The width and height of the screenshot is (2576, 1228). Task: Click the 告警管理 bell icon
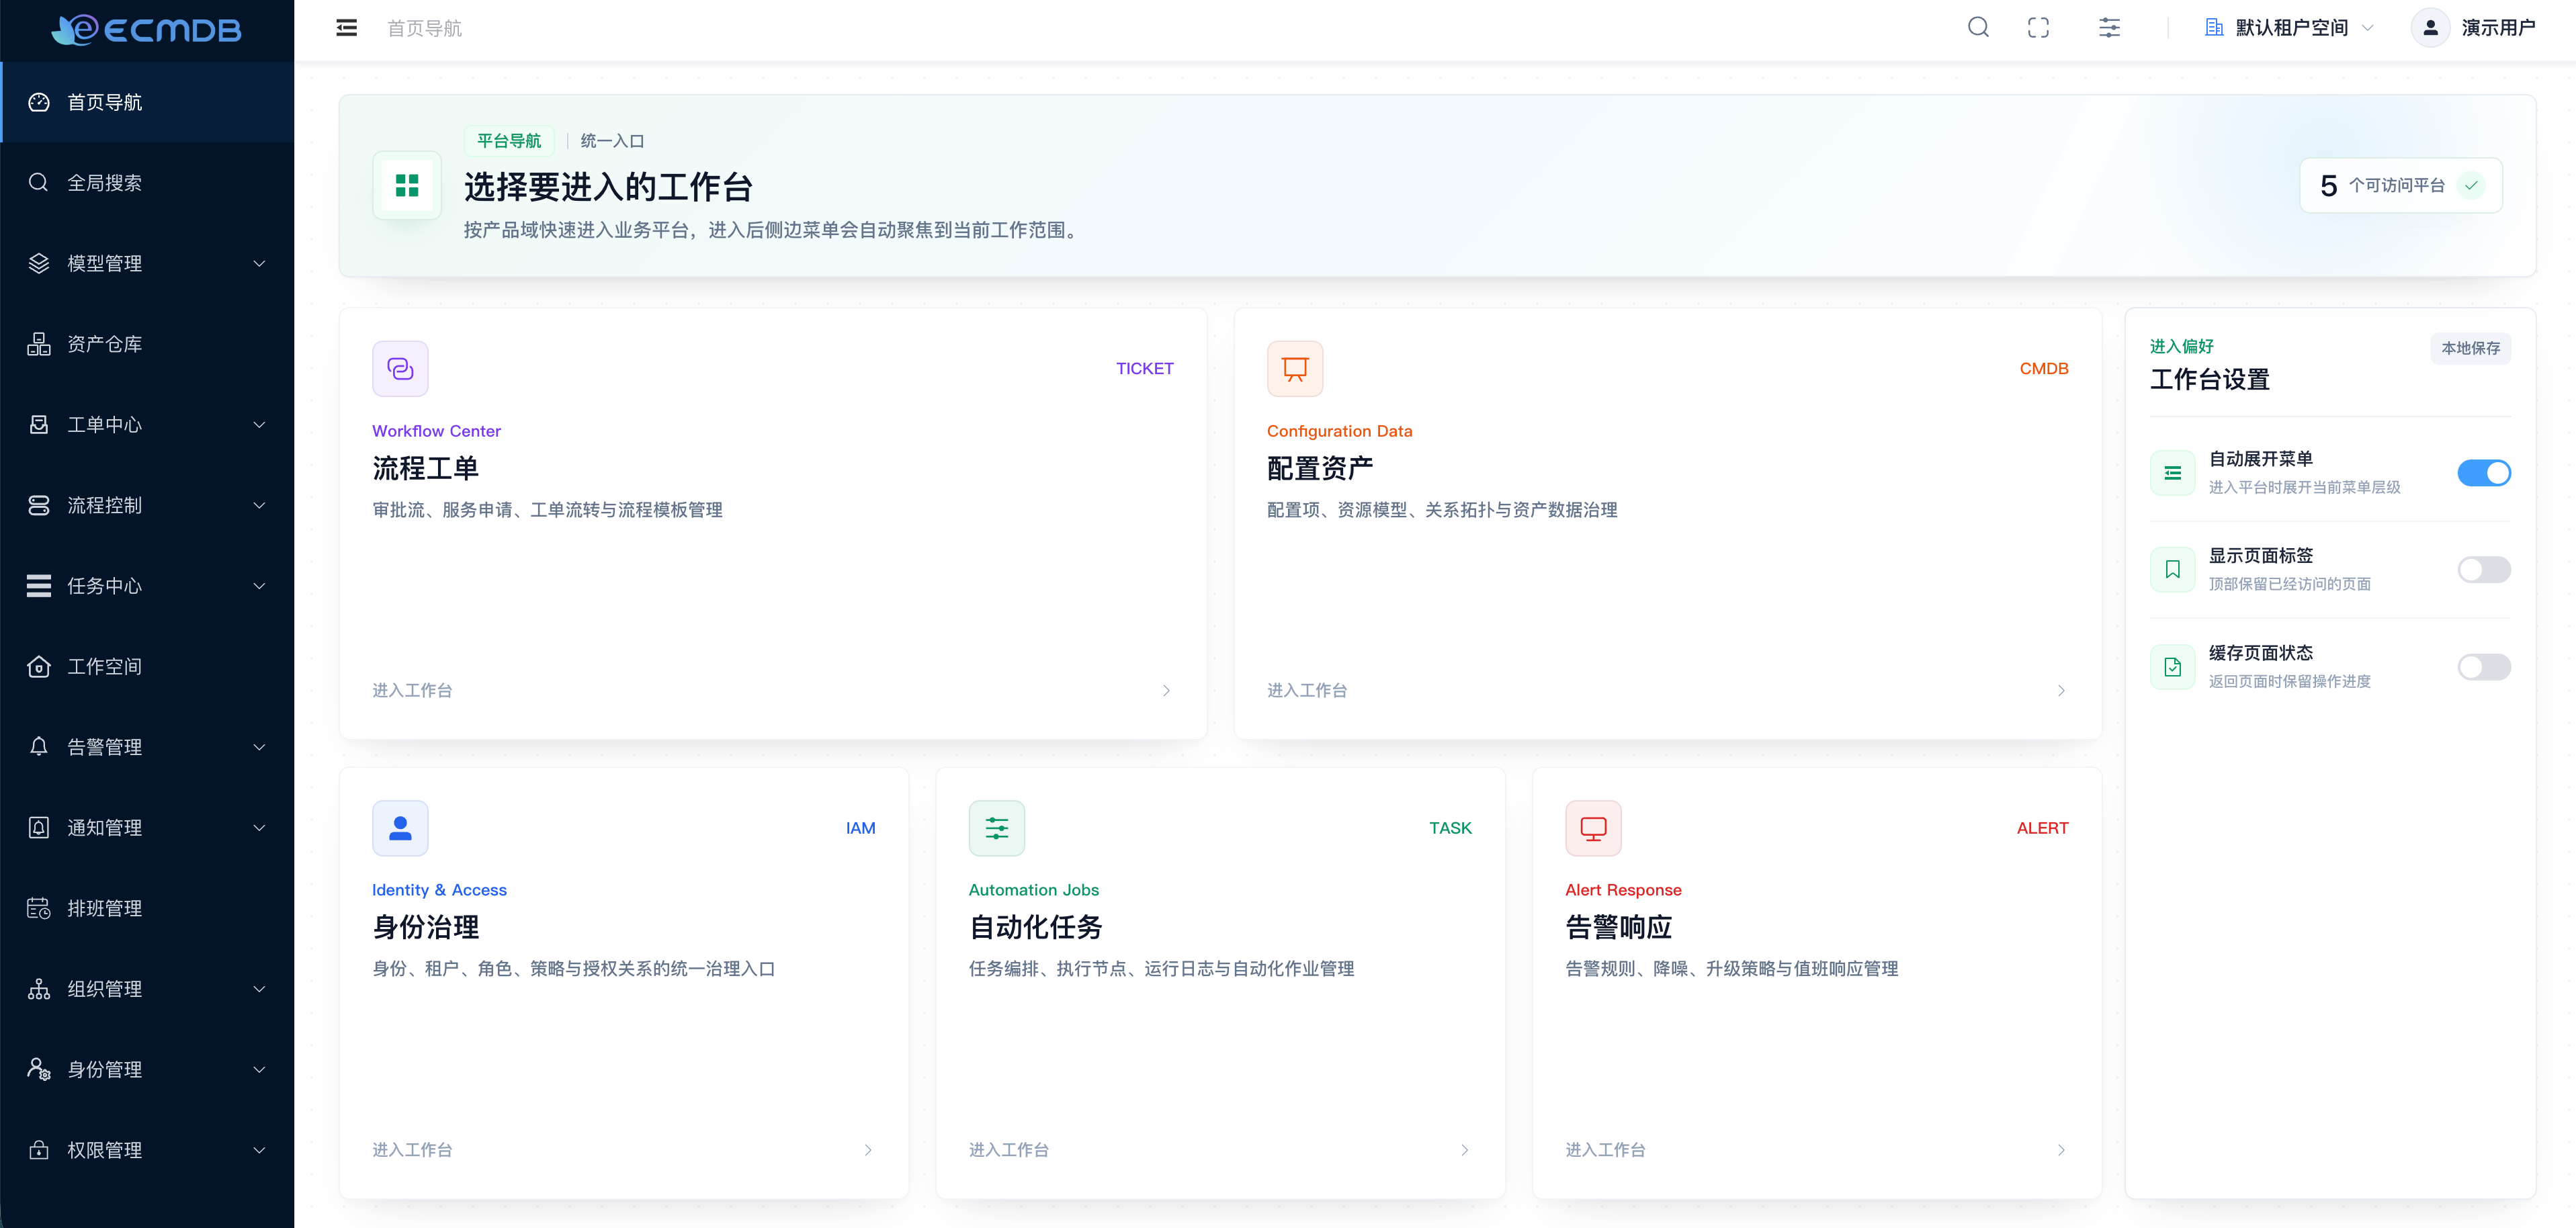[39, 747]
